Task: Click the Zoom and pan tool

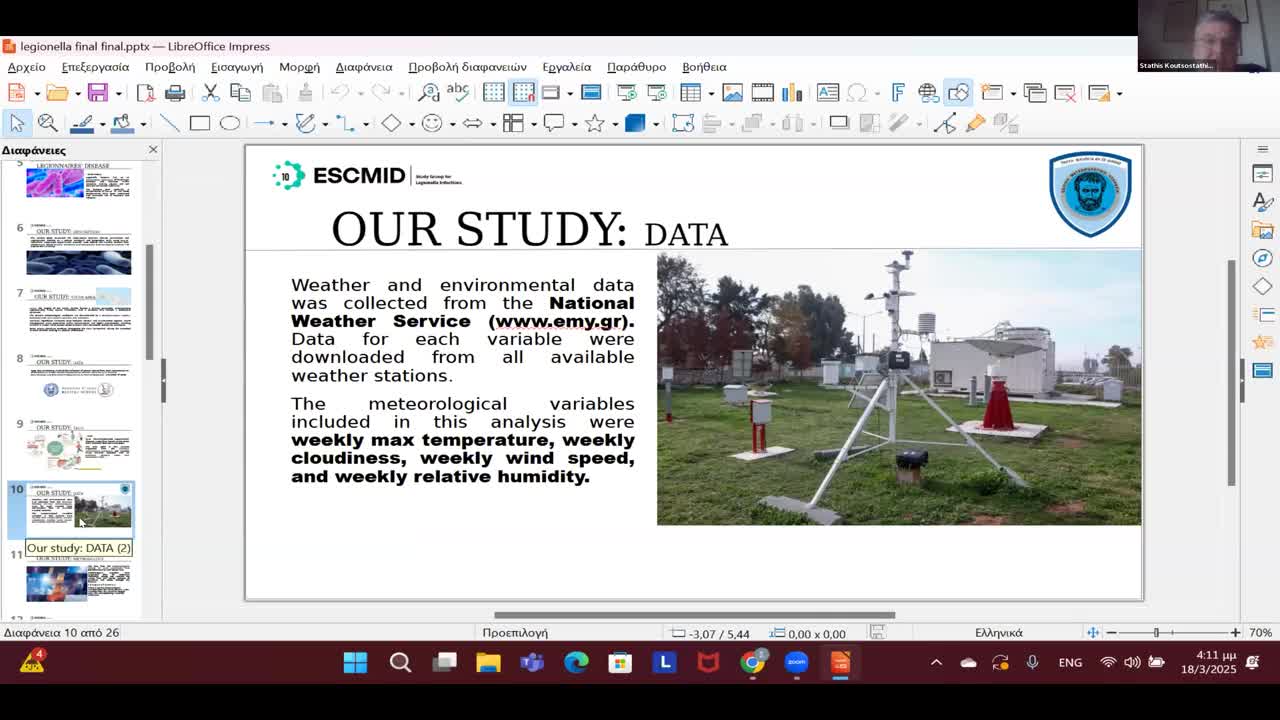Action: point(47,123)
